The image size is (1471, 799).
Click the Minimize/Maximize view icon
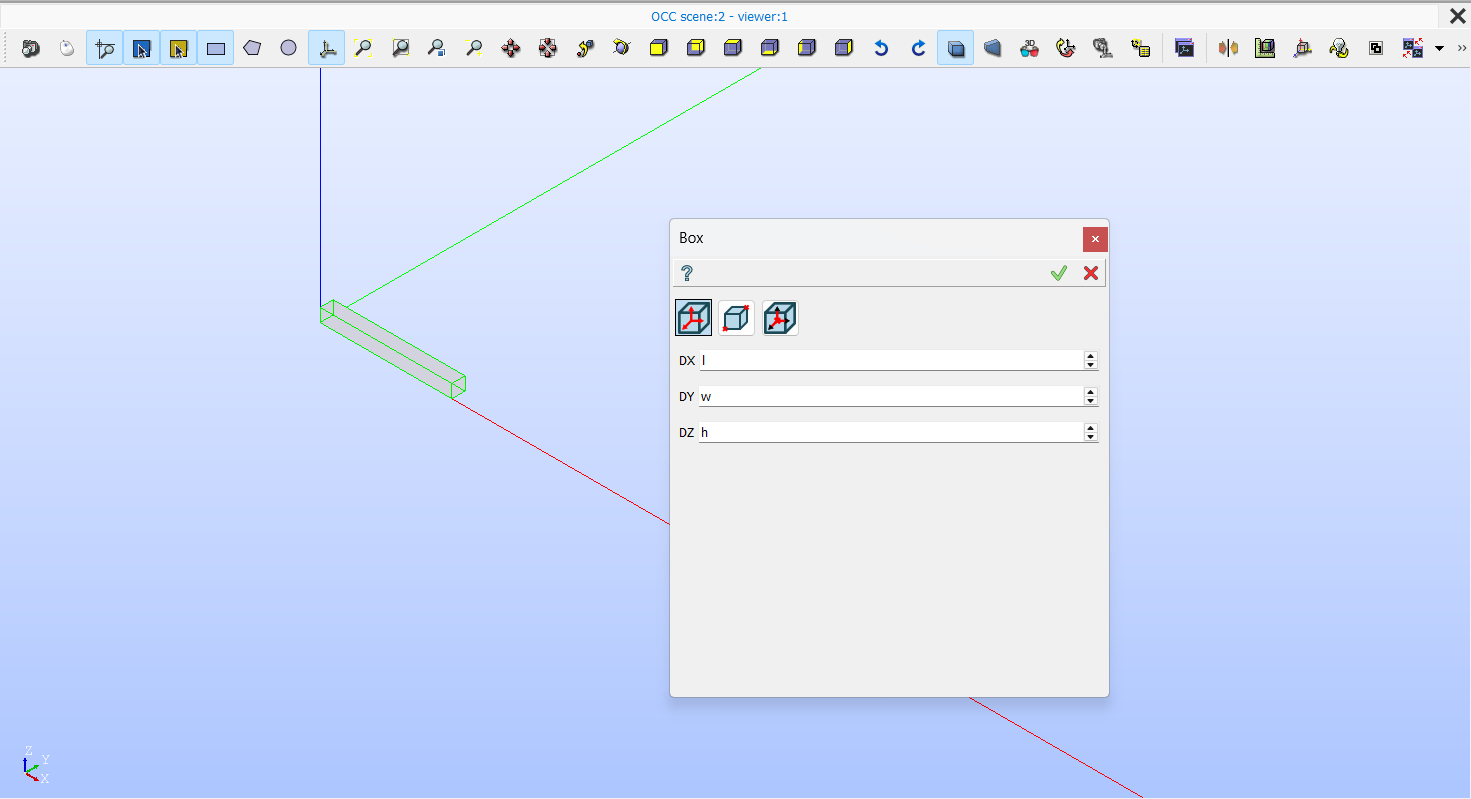click(1376, 48)
